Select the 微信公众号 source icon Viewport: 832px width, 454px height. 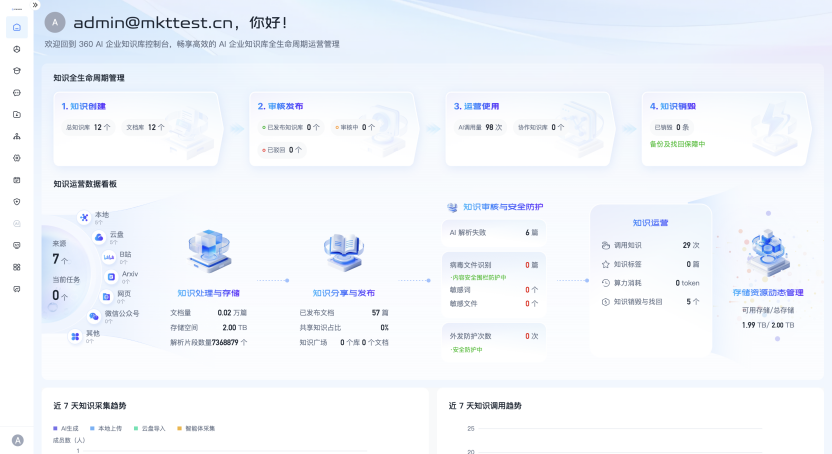coord(94,316)
